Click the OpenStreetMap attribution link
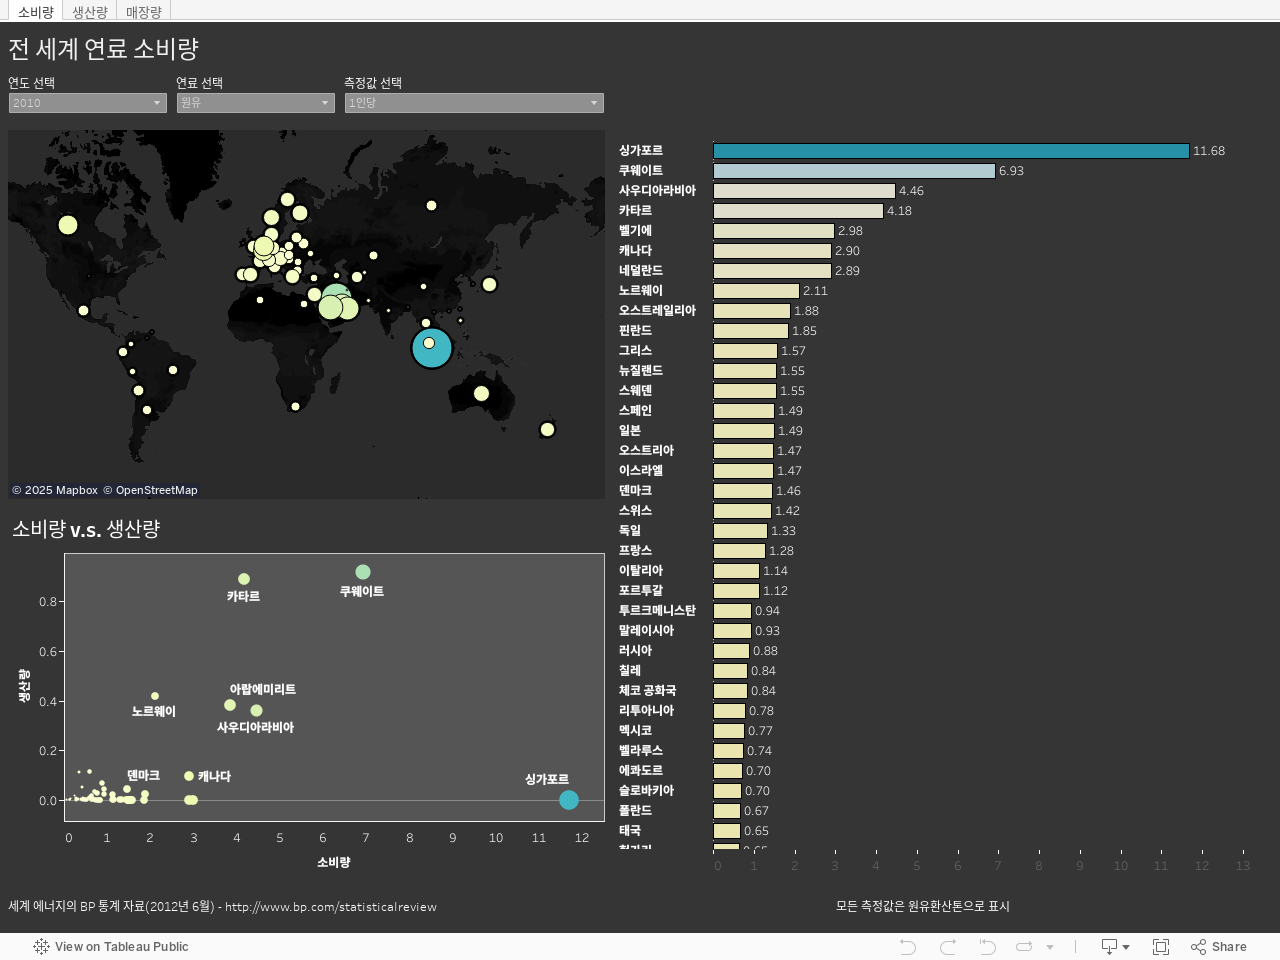Image resolution: width=1280 pixels, height=960 pixels. (x=150, y=490)
